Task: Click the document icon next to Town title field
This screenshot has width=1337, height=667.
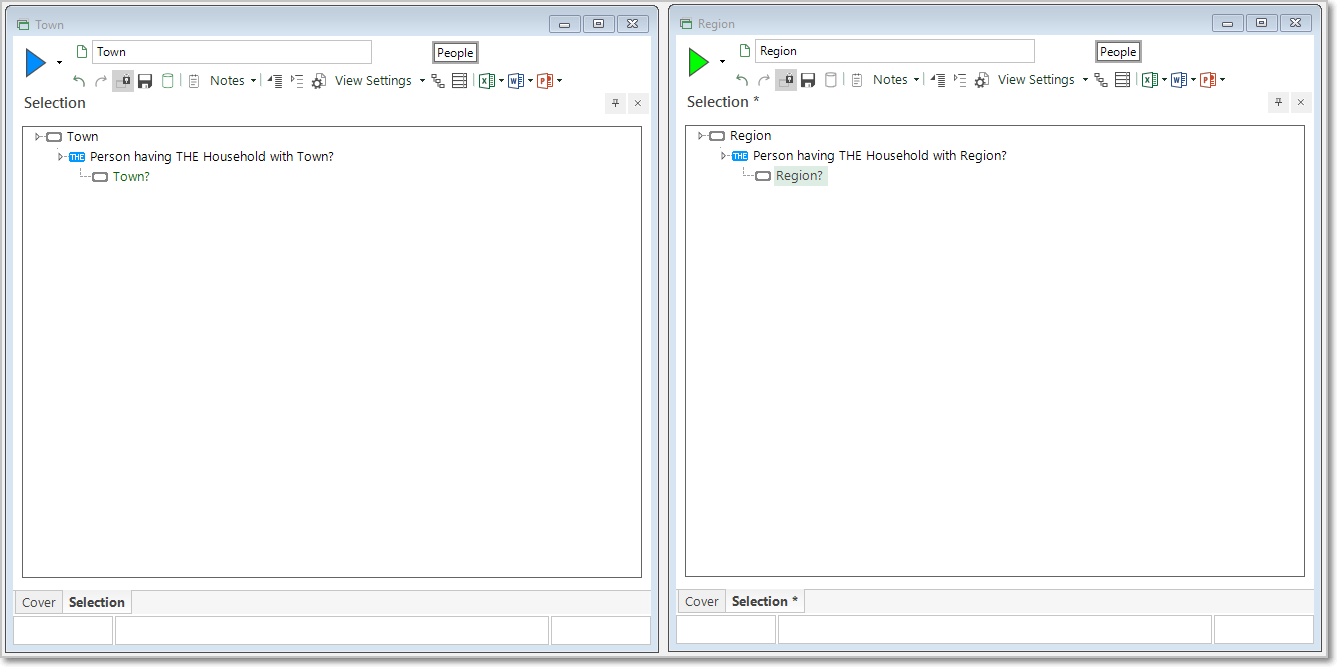Action: click(x=83, y=51)
